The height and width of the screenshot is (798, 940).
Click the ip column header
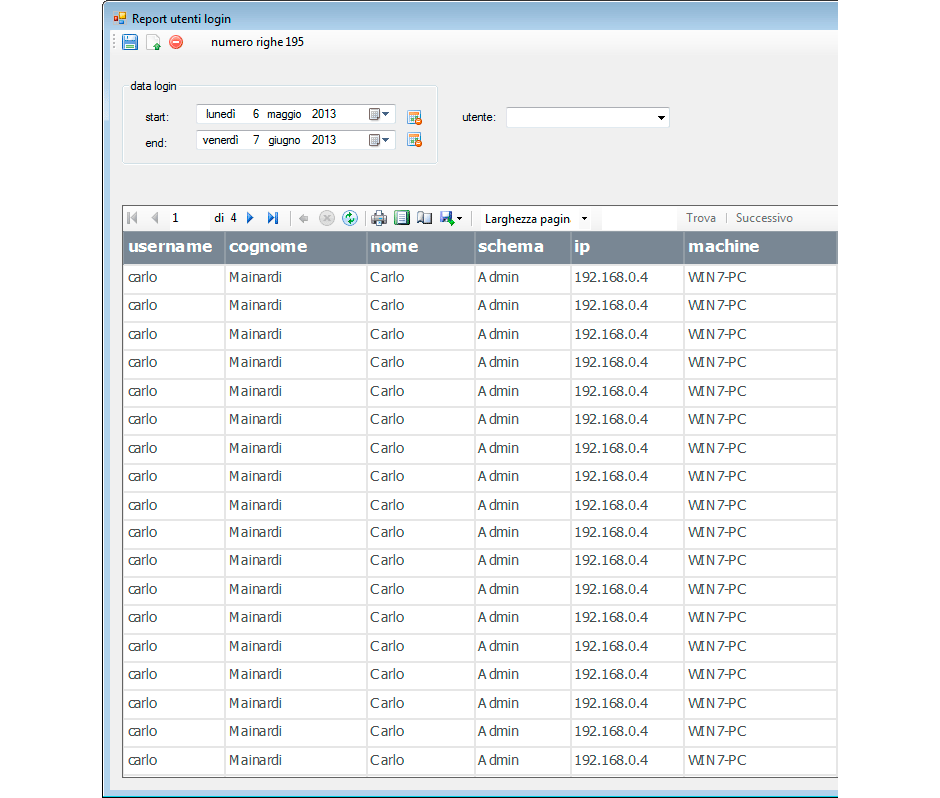click(x=628, y=247)
